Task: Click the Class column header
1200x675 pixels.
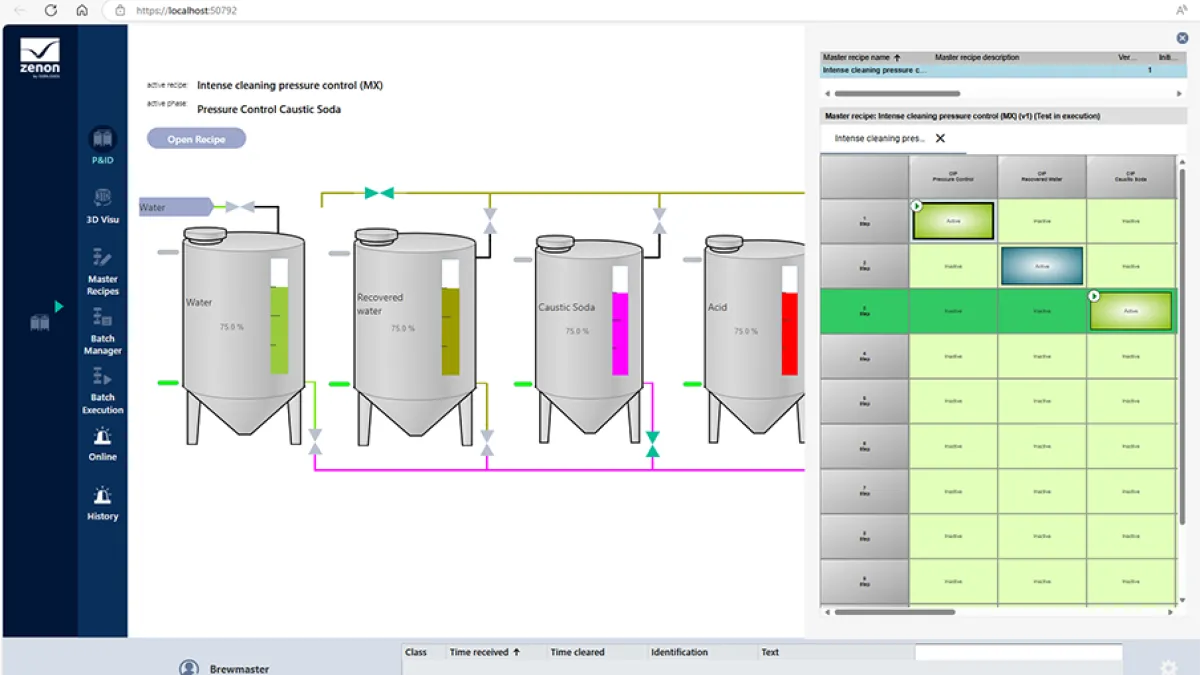Action: (x=416, y=652)
